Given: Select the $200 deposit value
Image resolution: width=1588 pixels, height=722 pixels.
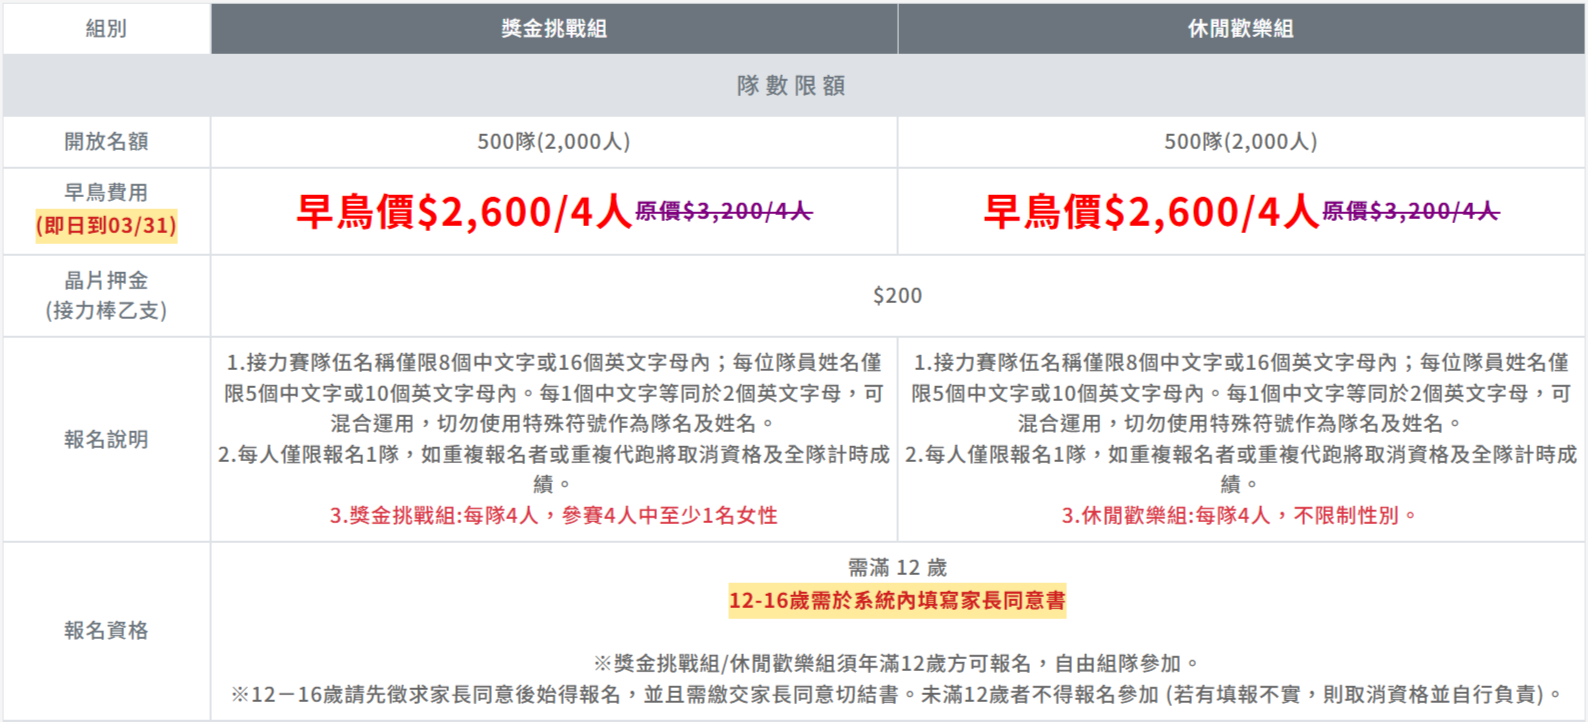Looking at the screenshot, I should 897,296.
